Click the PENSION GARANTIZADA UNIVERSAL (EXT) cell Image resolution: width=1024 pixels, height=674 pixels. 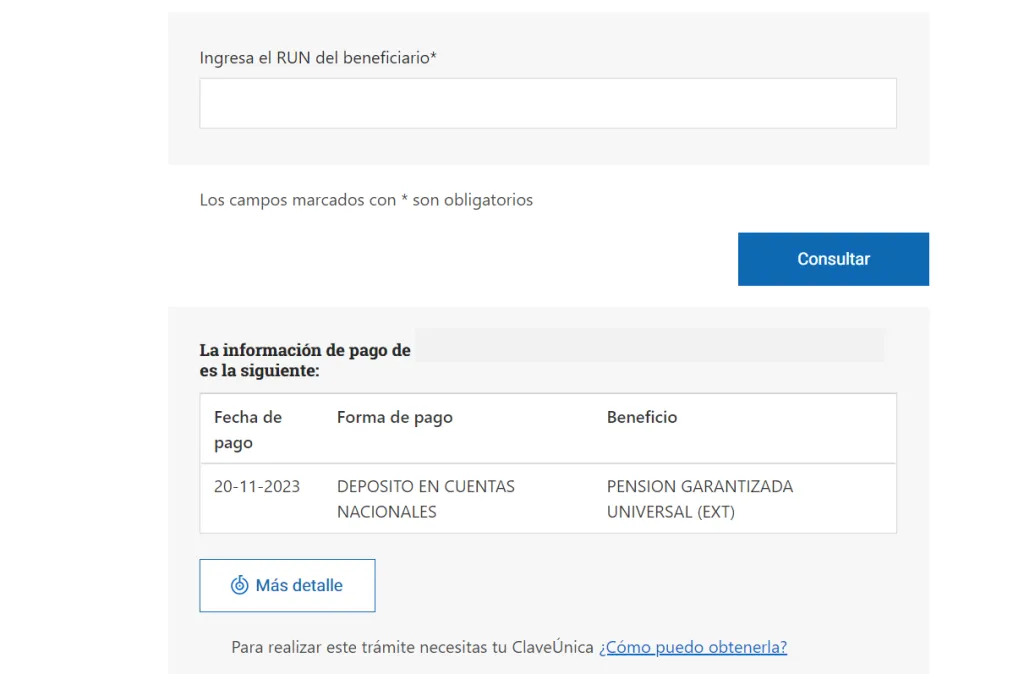click(699, 499)
